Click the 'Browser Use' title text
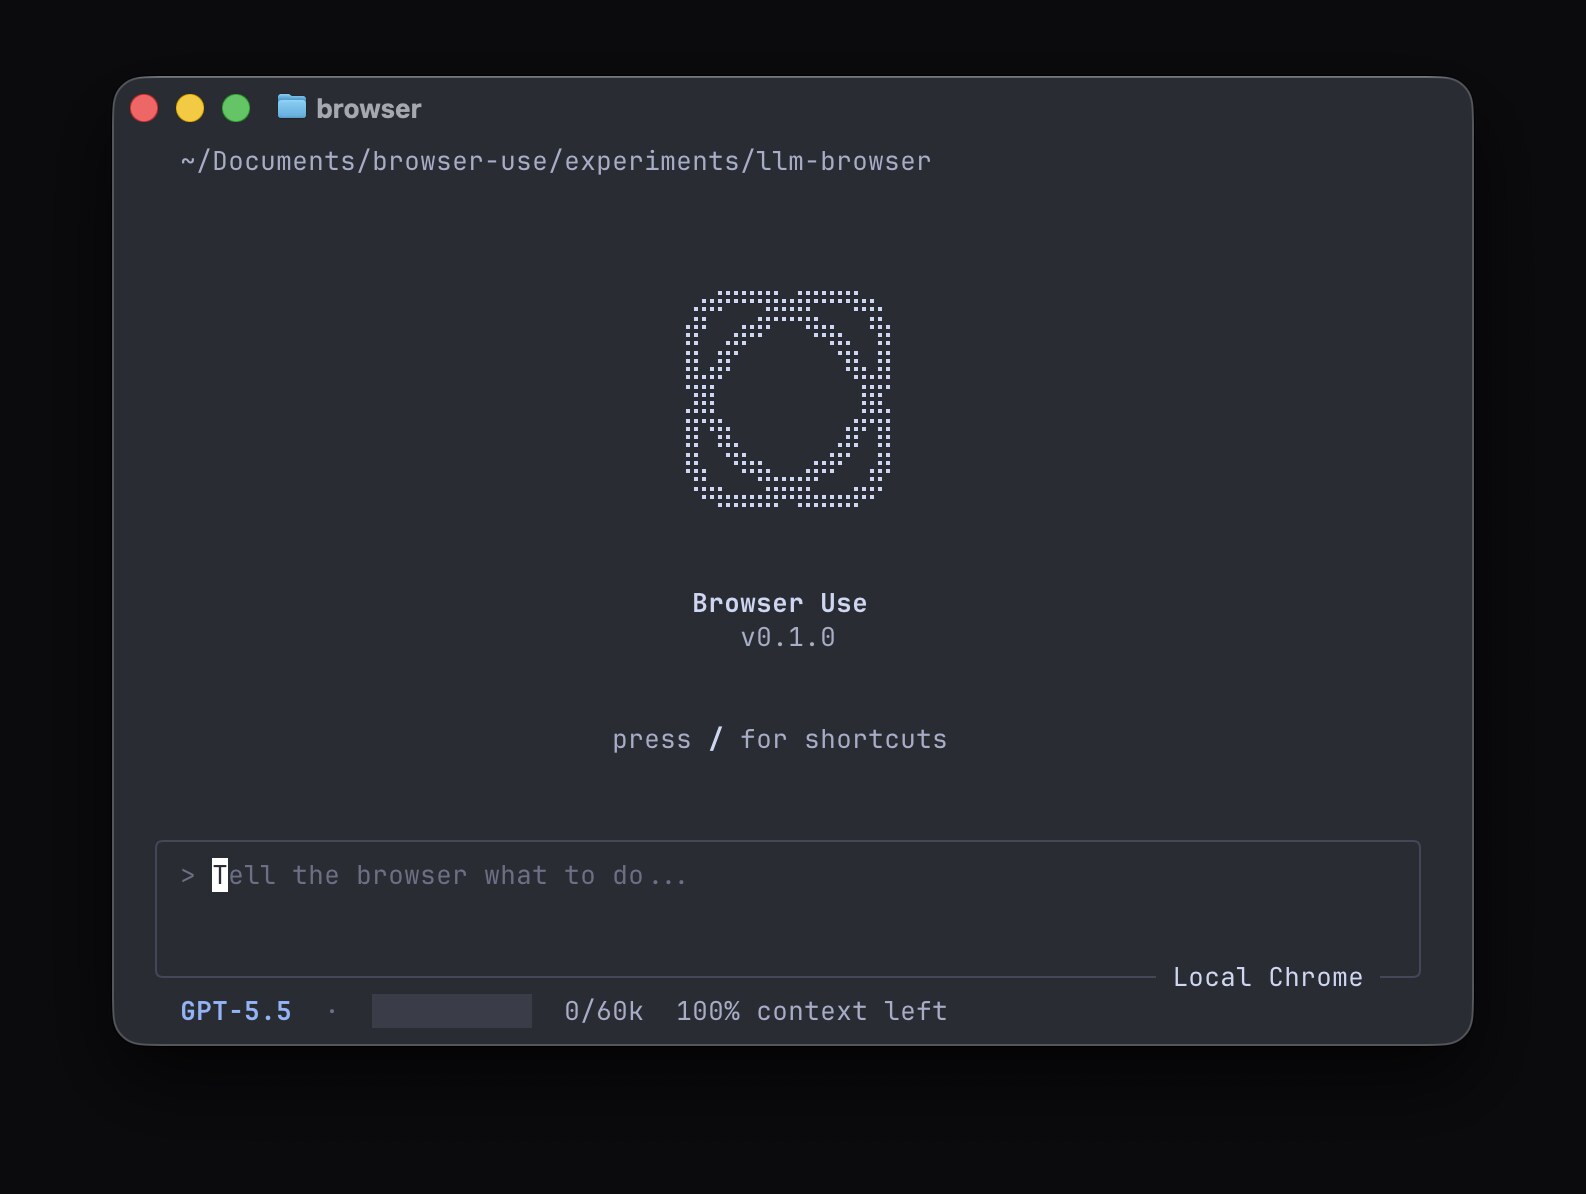Screen dimensions: 1586x1194 [780, 603]
